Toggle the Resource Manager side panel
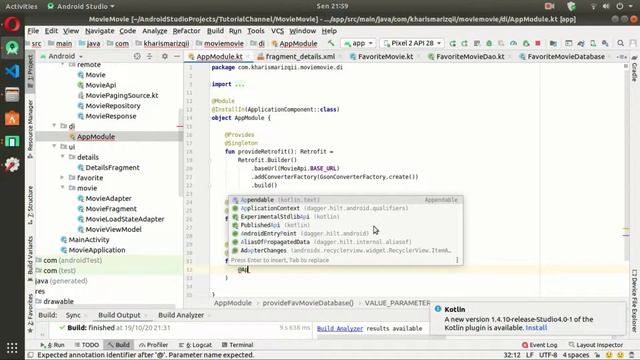The height and width of the screenshot is (360, 640). click(30, 129)
